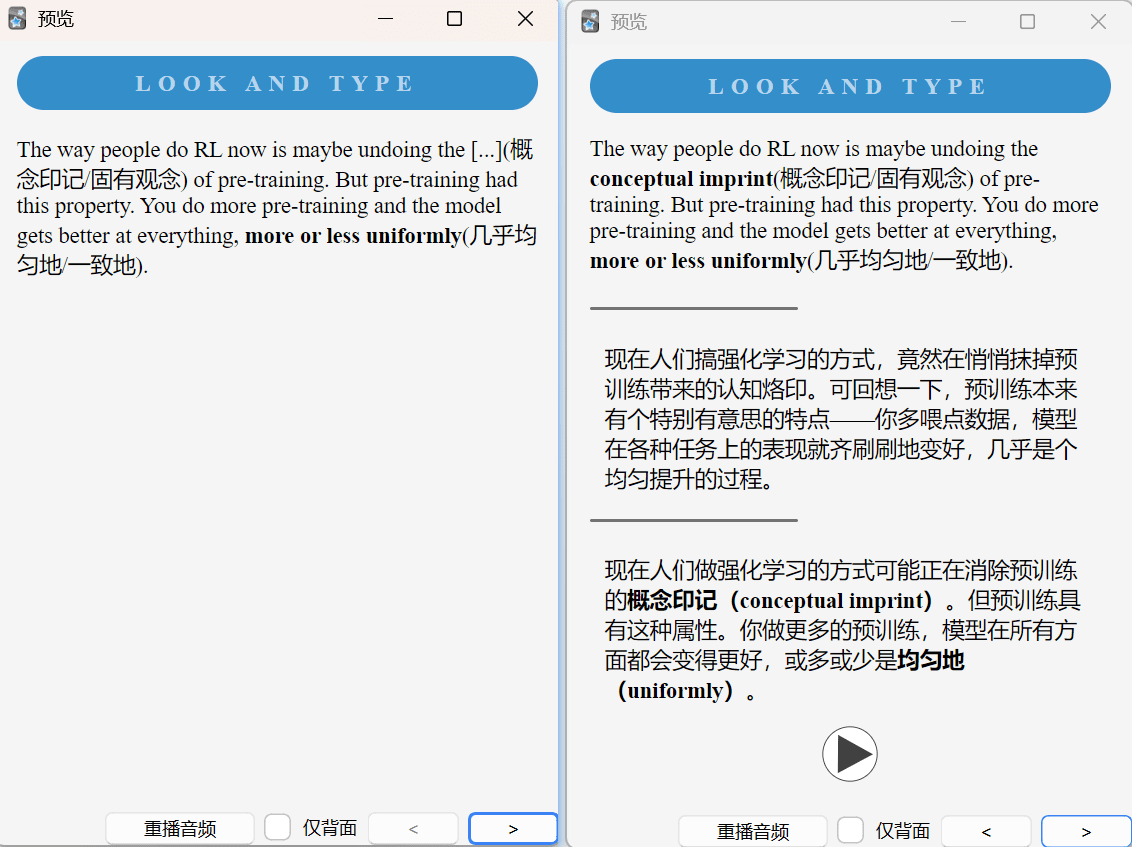The height and width of the screenshot is (847, 1132).
Task: Click Anki icon in right preview window title bar
Action: 590,21
